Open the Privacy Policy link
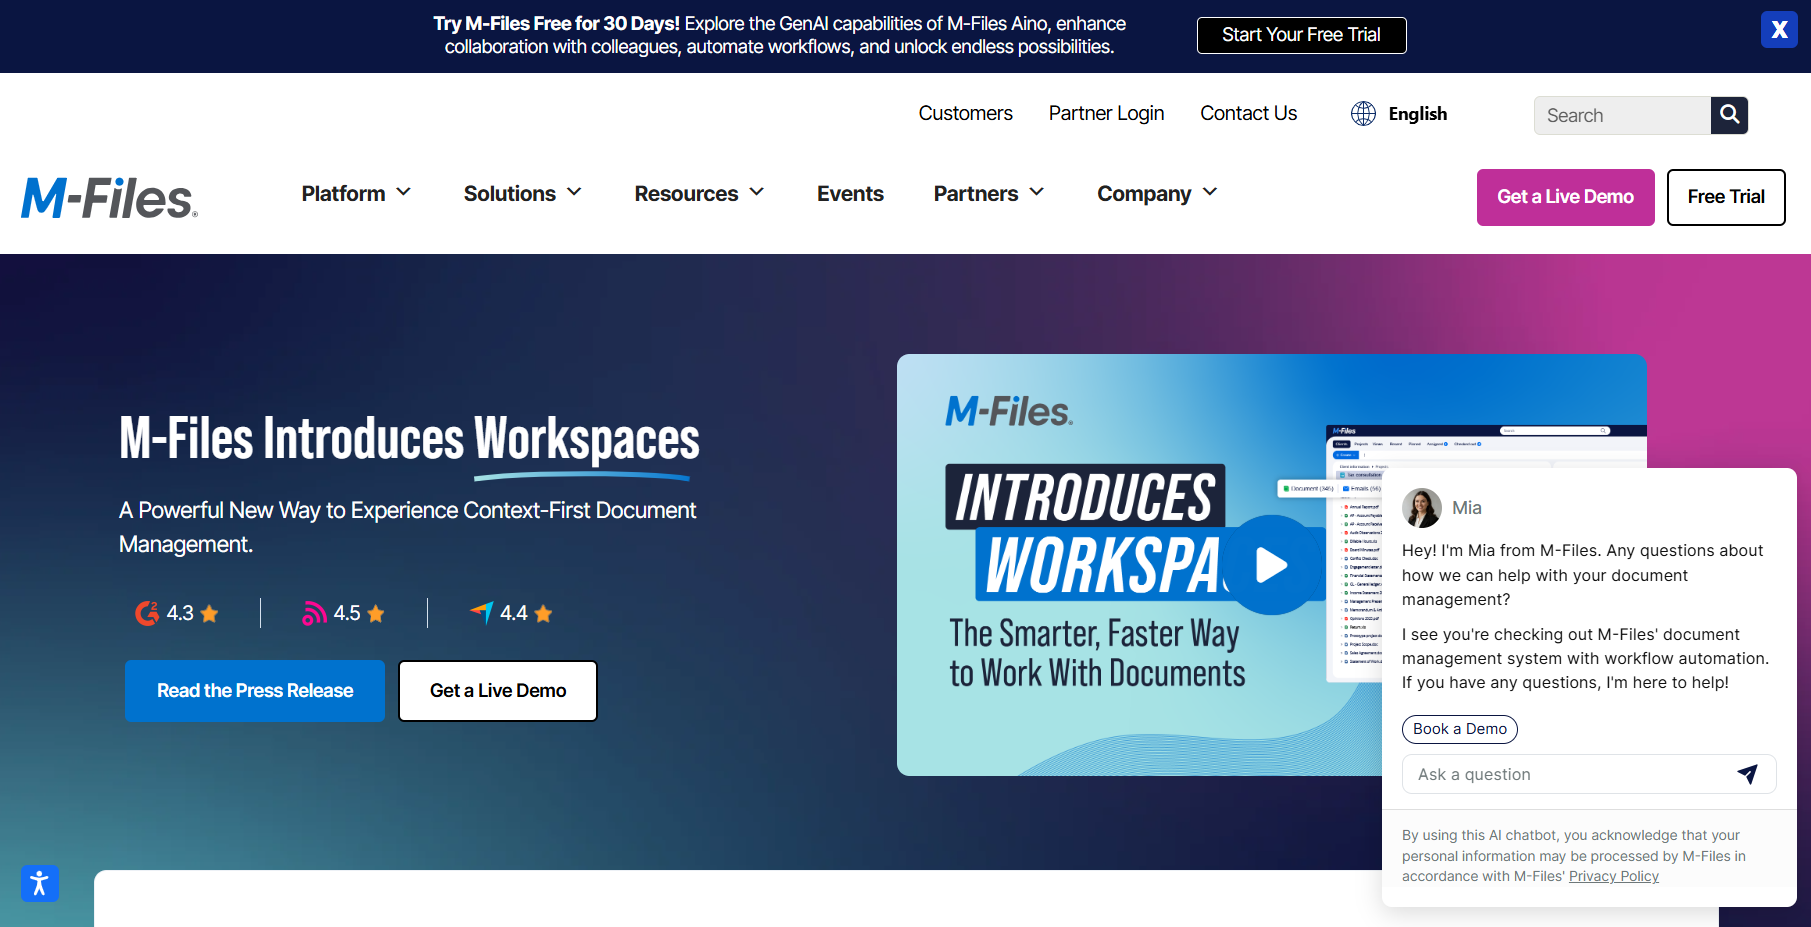 pos(1613,876)
